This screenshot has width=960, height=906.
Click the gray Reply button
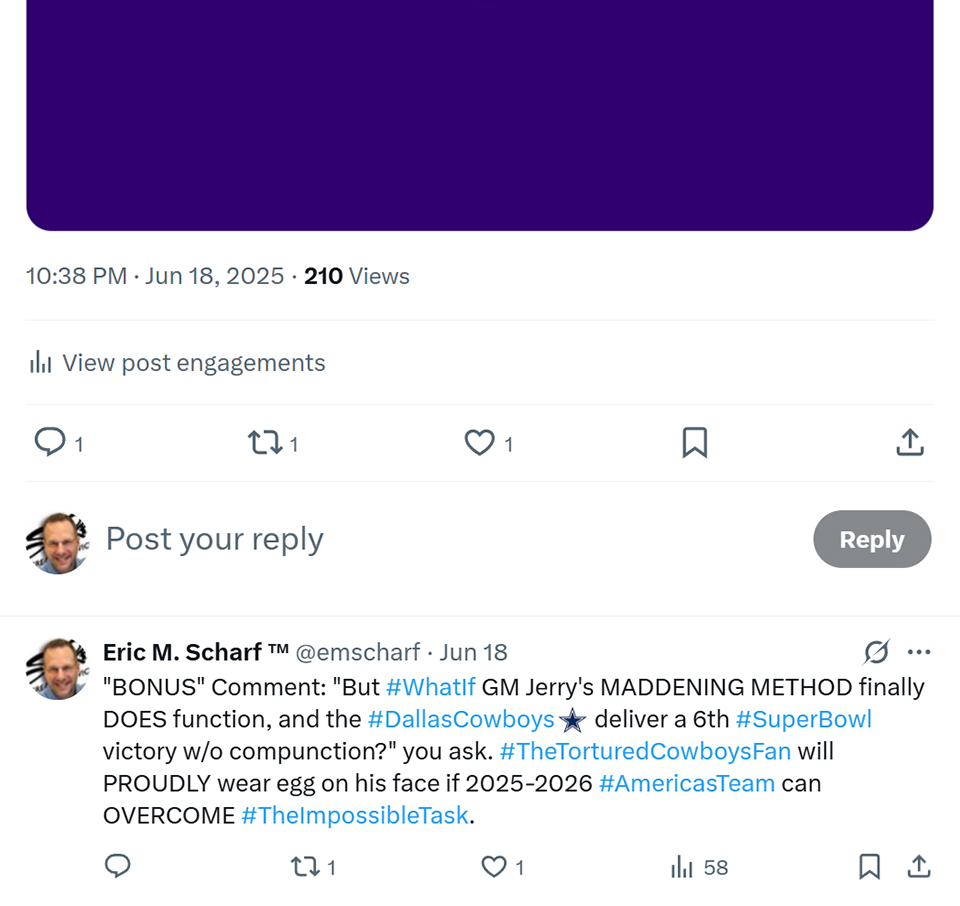[872, 539]
